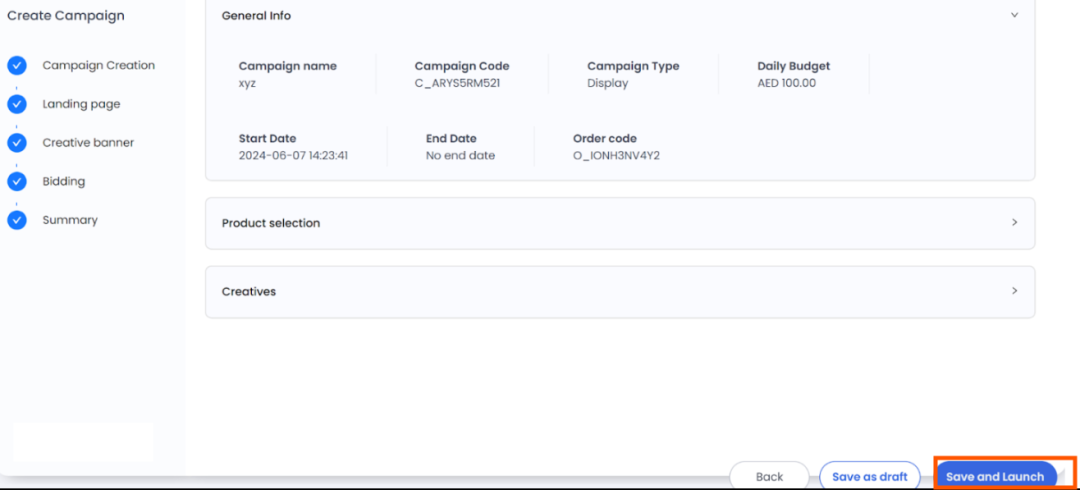This screenshot has height=490, width=1080.
Task: Click the Bidding step checkmark icon
Action: coord(17,182)
